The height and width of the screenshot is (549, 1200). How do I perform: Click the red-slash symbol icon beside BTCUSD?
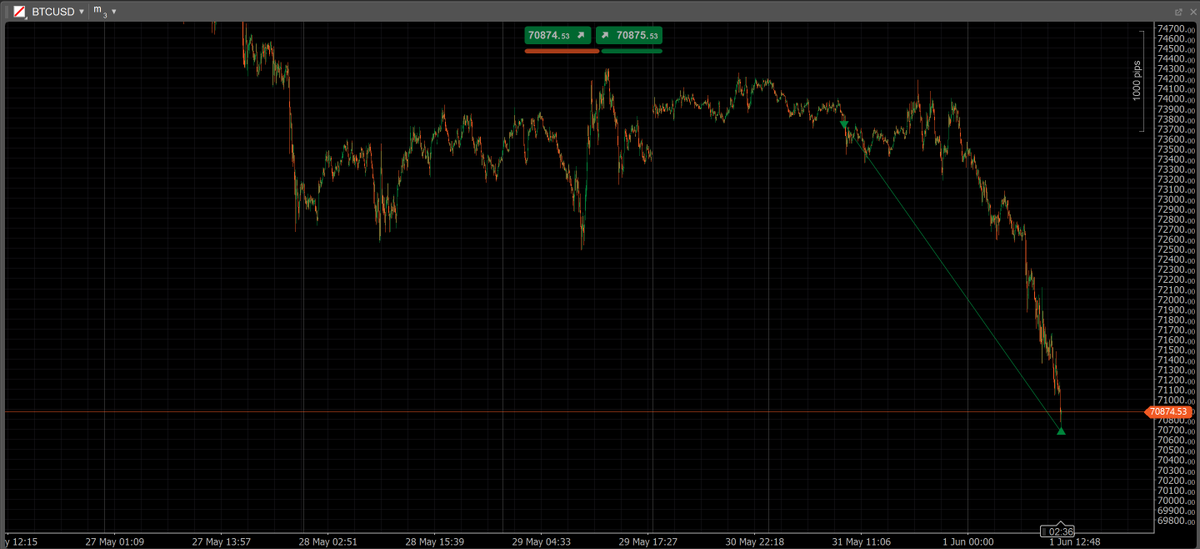[x=19, y=11]
